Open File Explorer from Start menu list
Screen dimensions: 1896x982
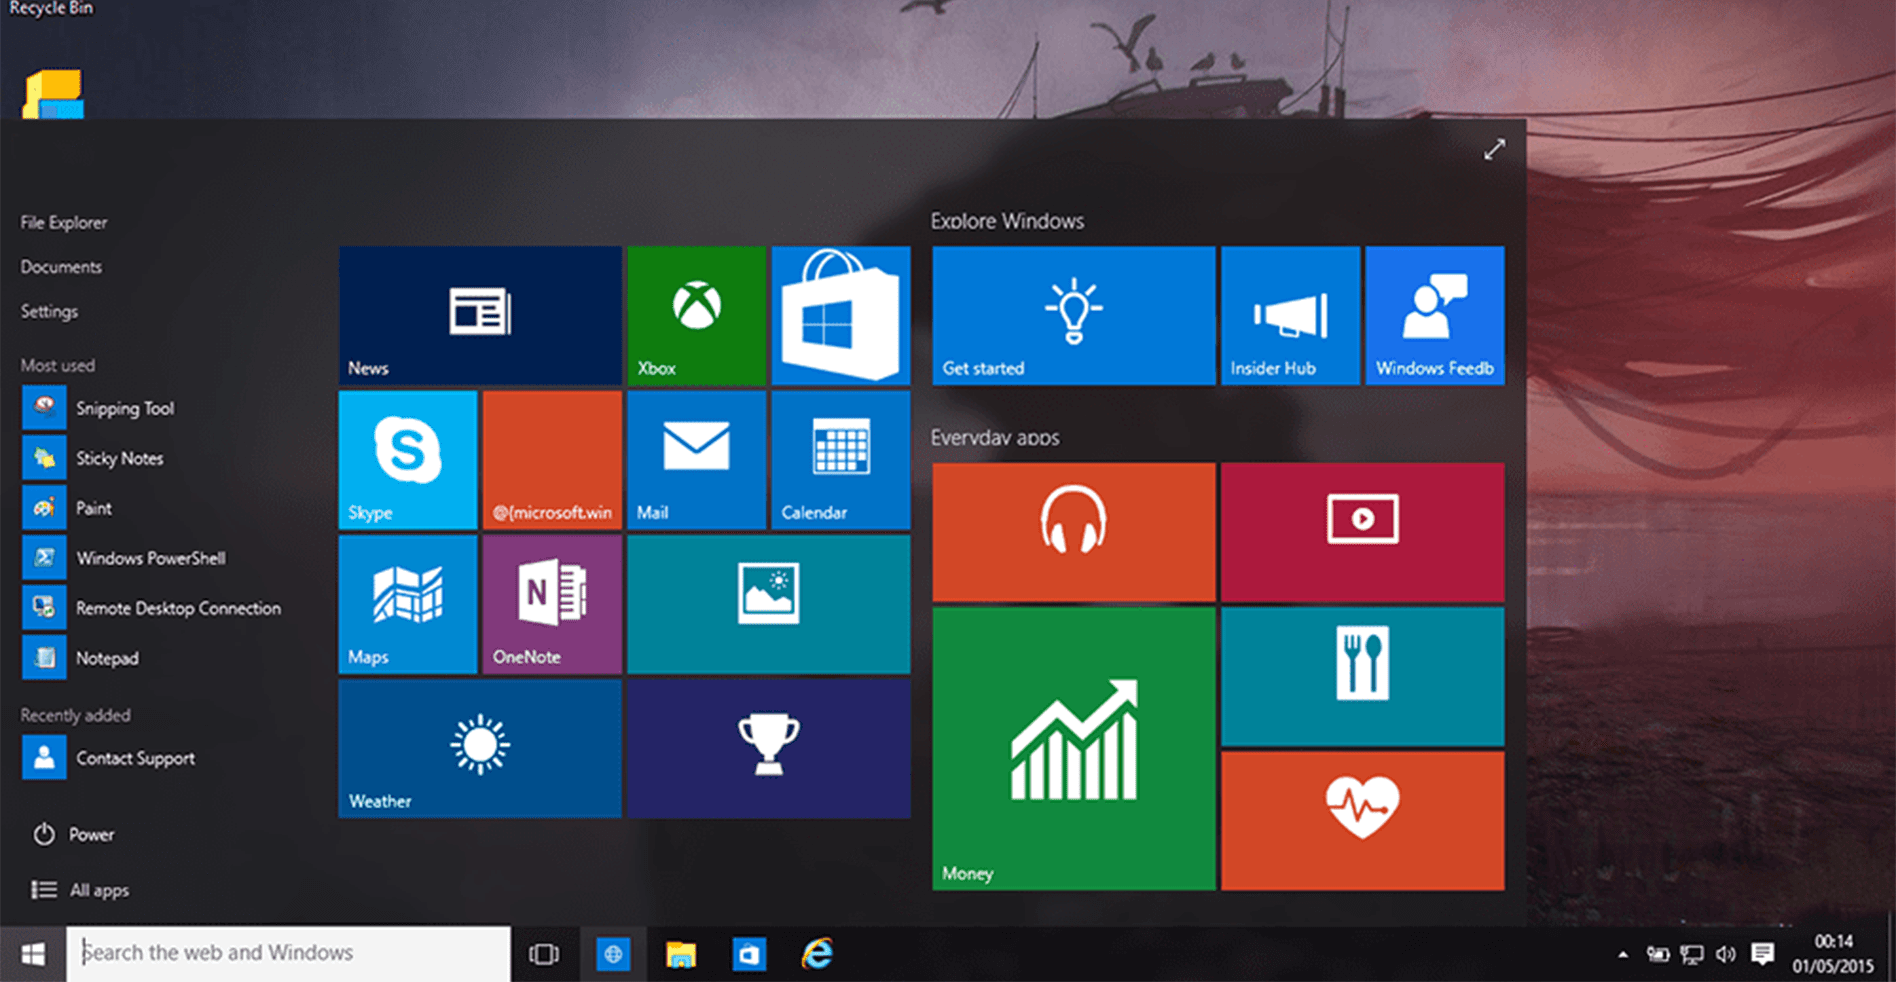tap(64, 222)
